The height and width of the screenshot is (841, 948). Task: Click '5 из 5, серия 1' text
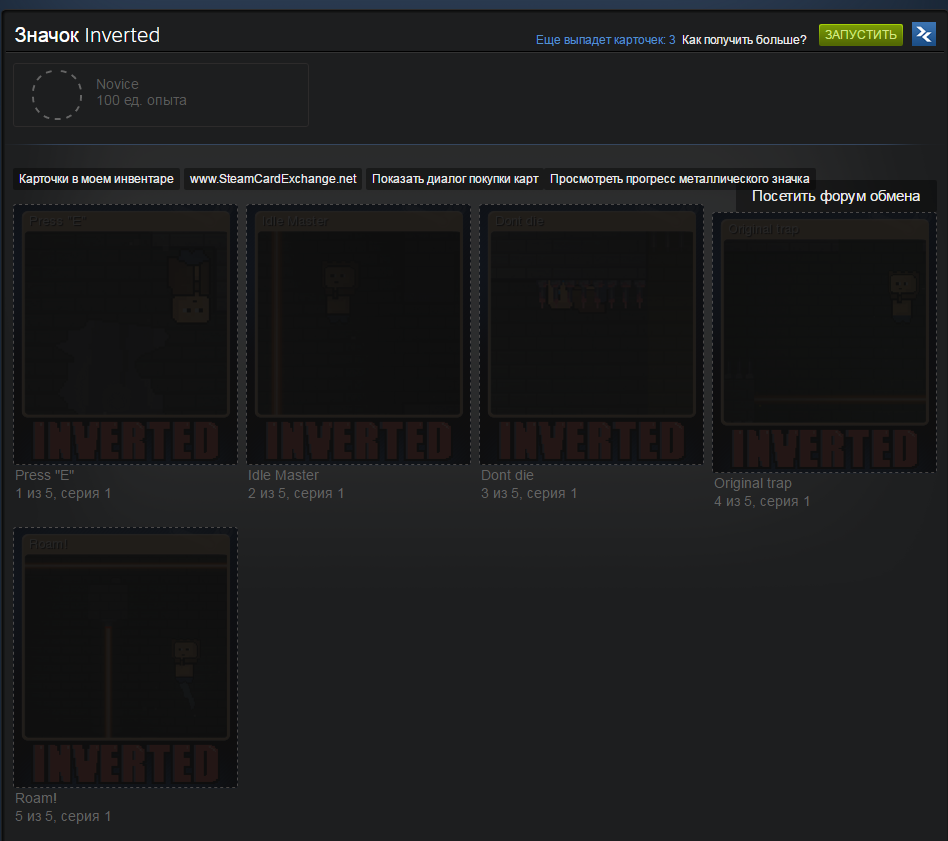(x=63, y=816)
